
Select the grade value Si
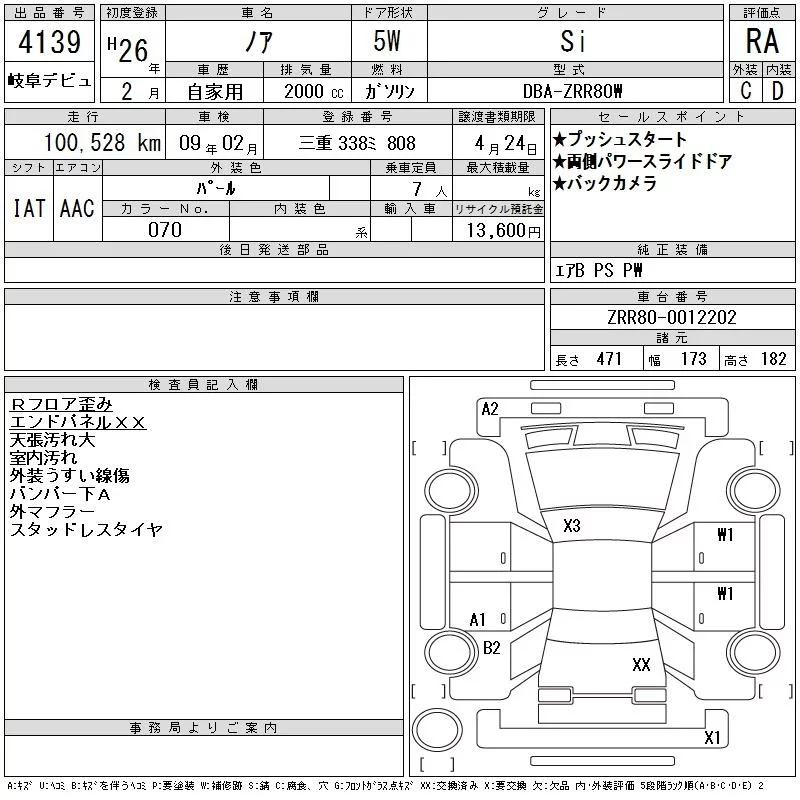(572, 41)
